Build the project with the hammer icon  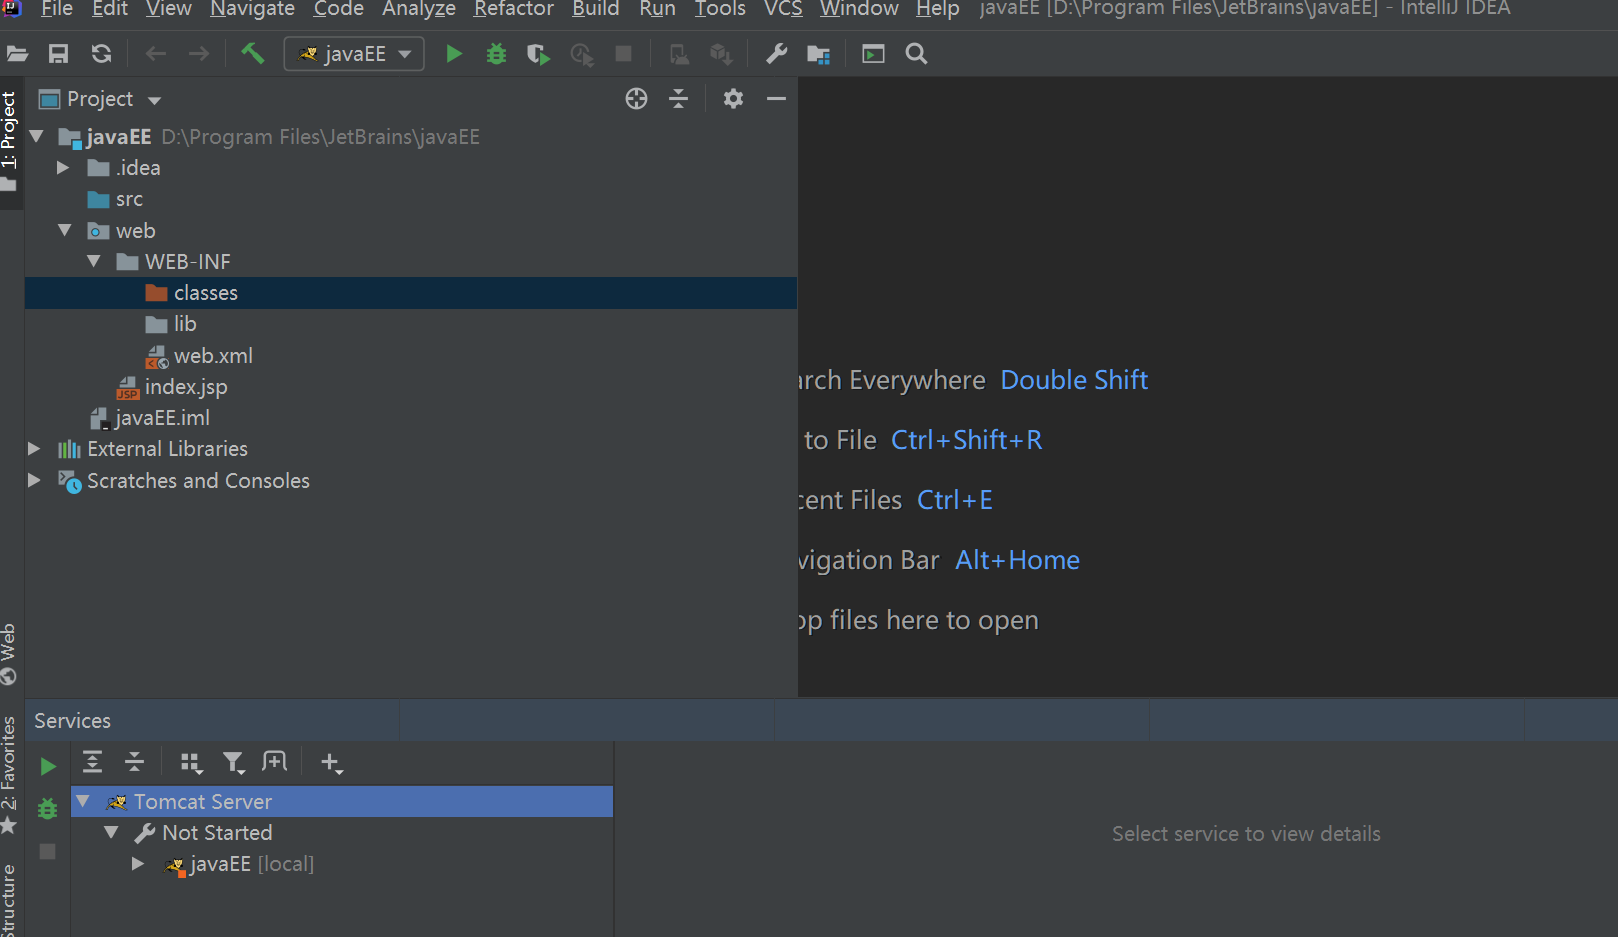click(x=252, y=53)
